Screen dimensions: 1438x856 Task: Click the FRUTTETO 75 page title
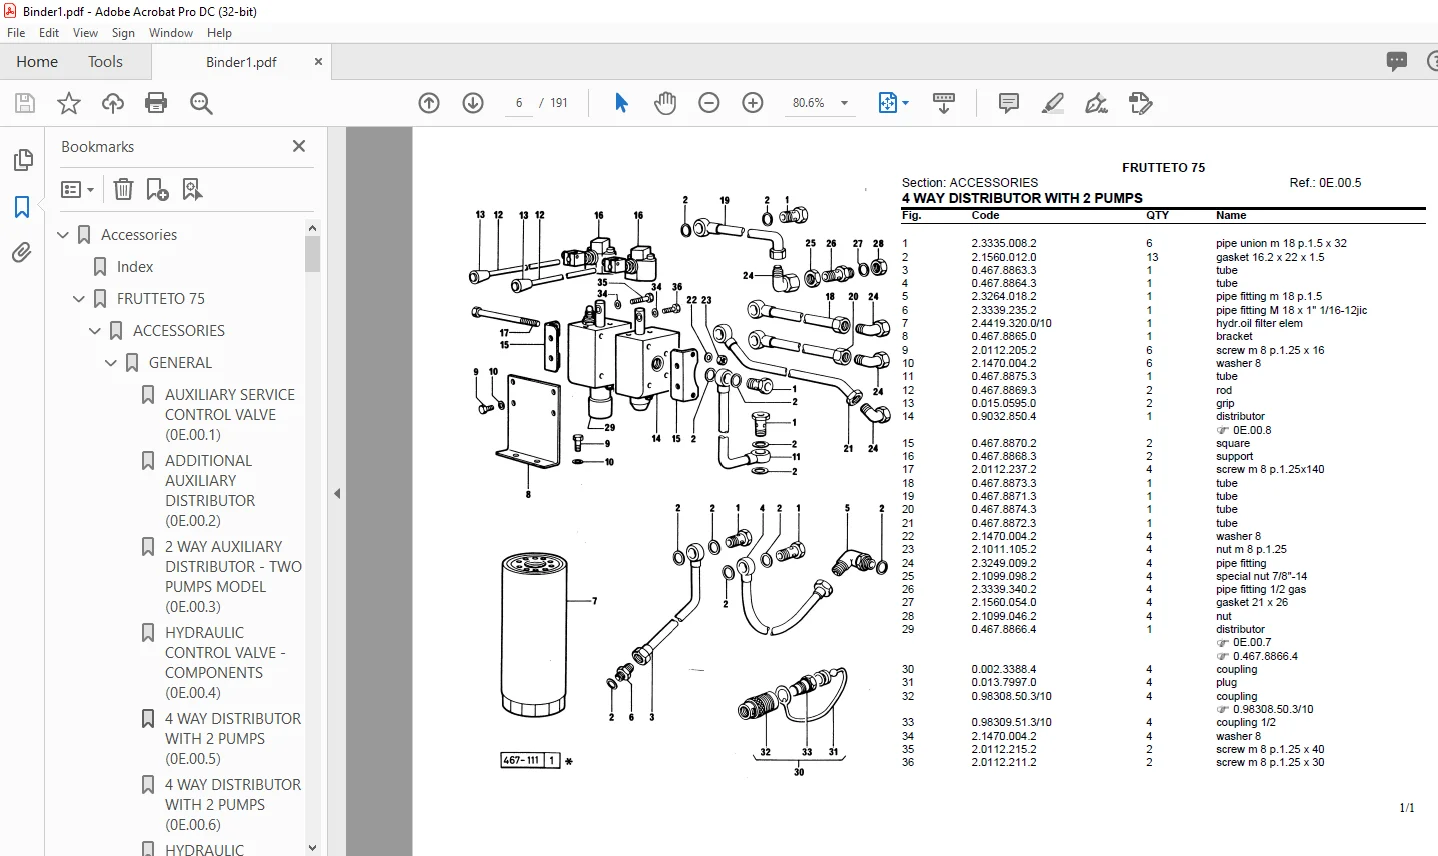(1163, 168)
